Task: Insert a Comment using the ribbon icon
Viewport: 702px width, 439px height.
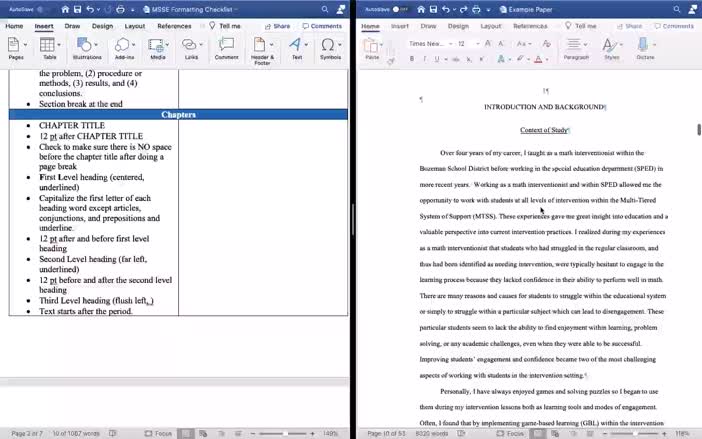Action: 226,47
